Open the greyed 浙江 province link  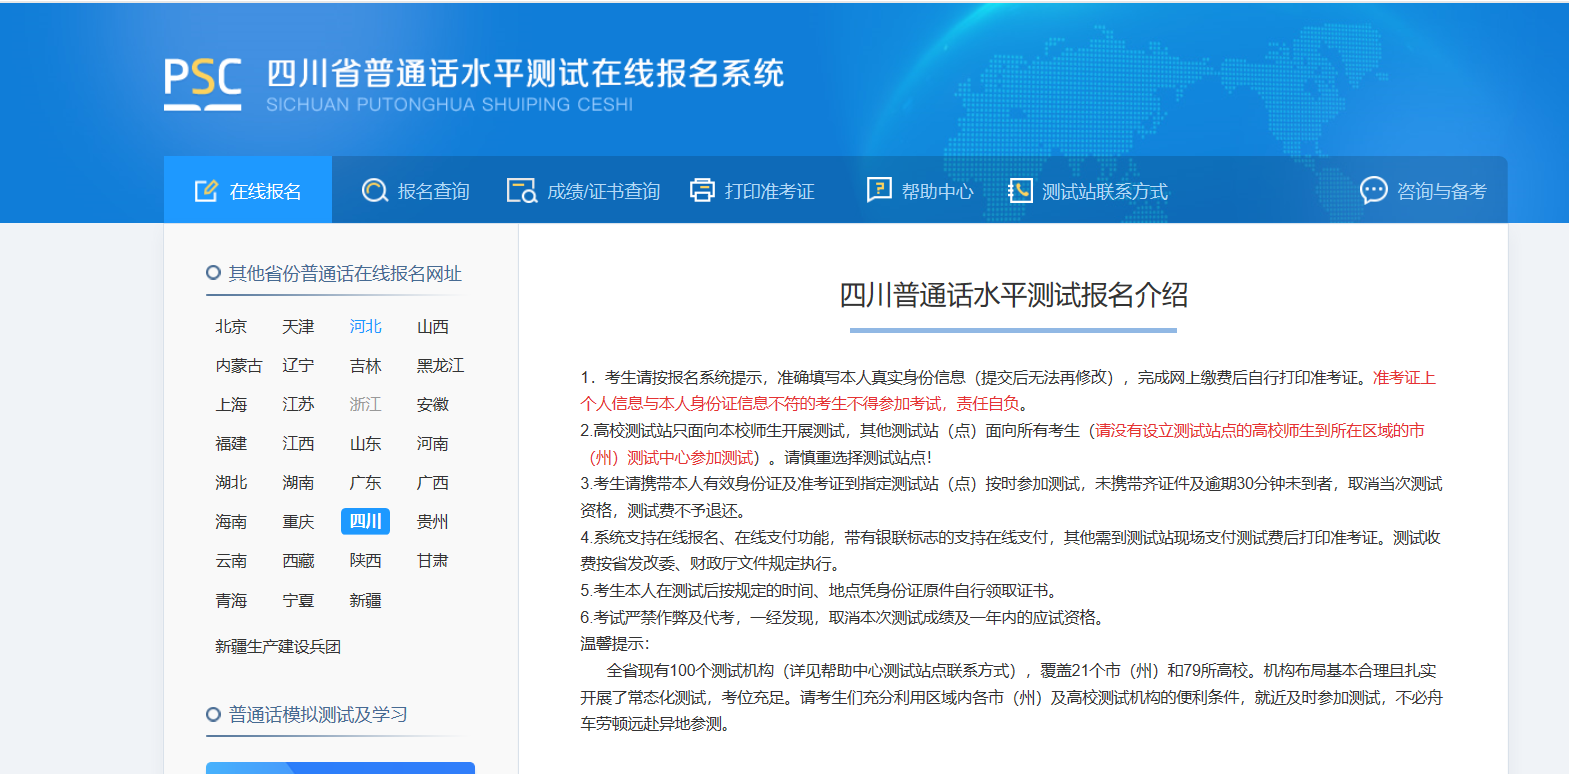(366, 405)
